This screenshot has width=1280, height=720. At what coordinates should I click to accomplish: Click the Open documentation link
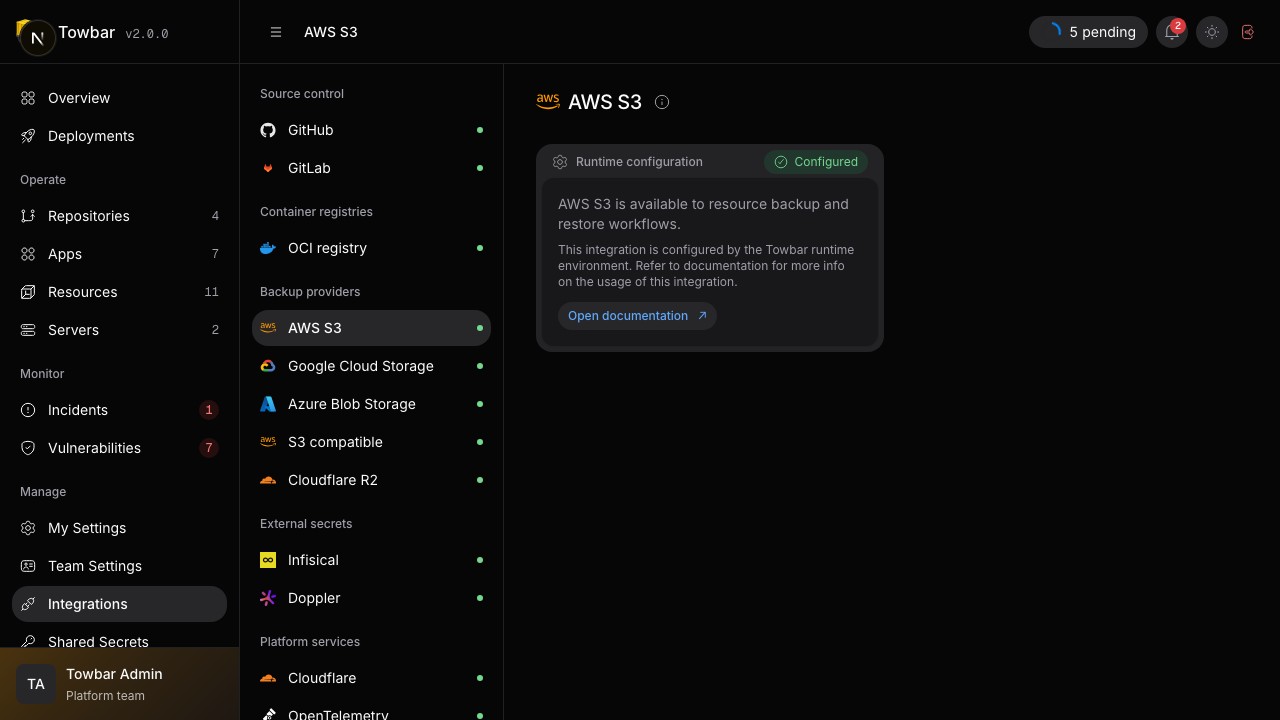point(637,316)
